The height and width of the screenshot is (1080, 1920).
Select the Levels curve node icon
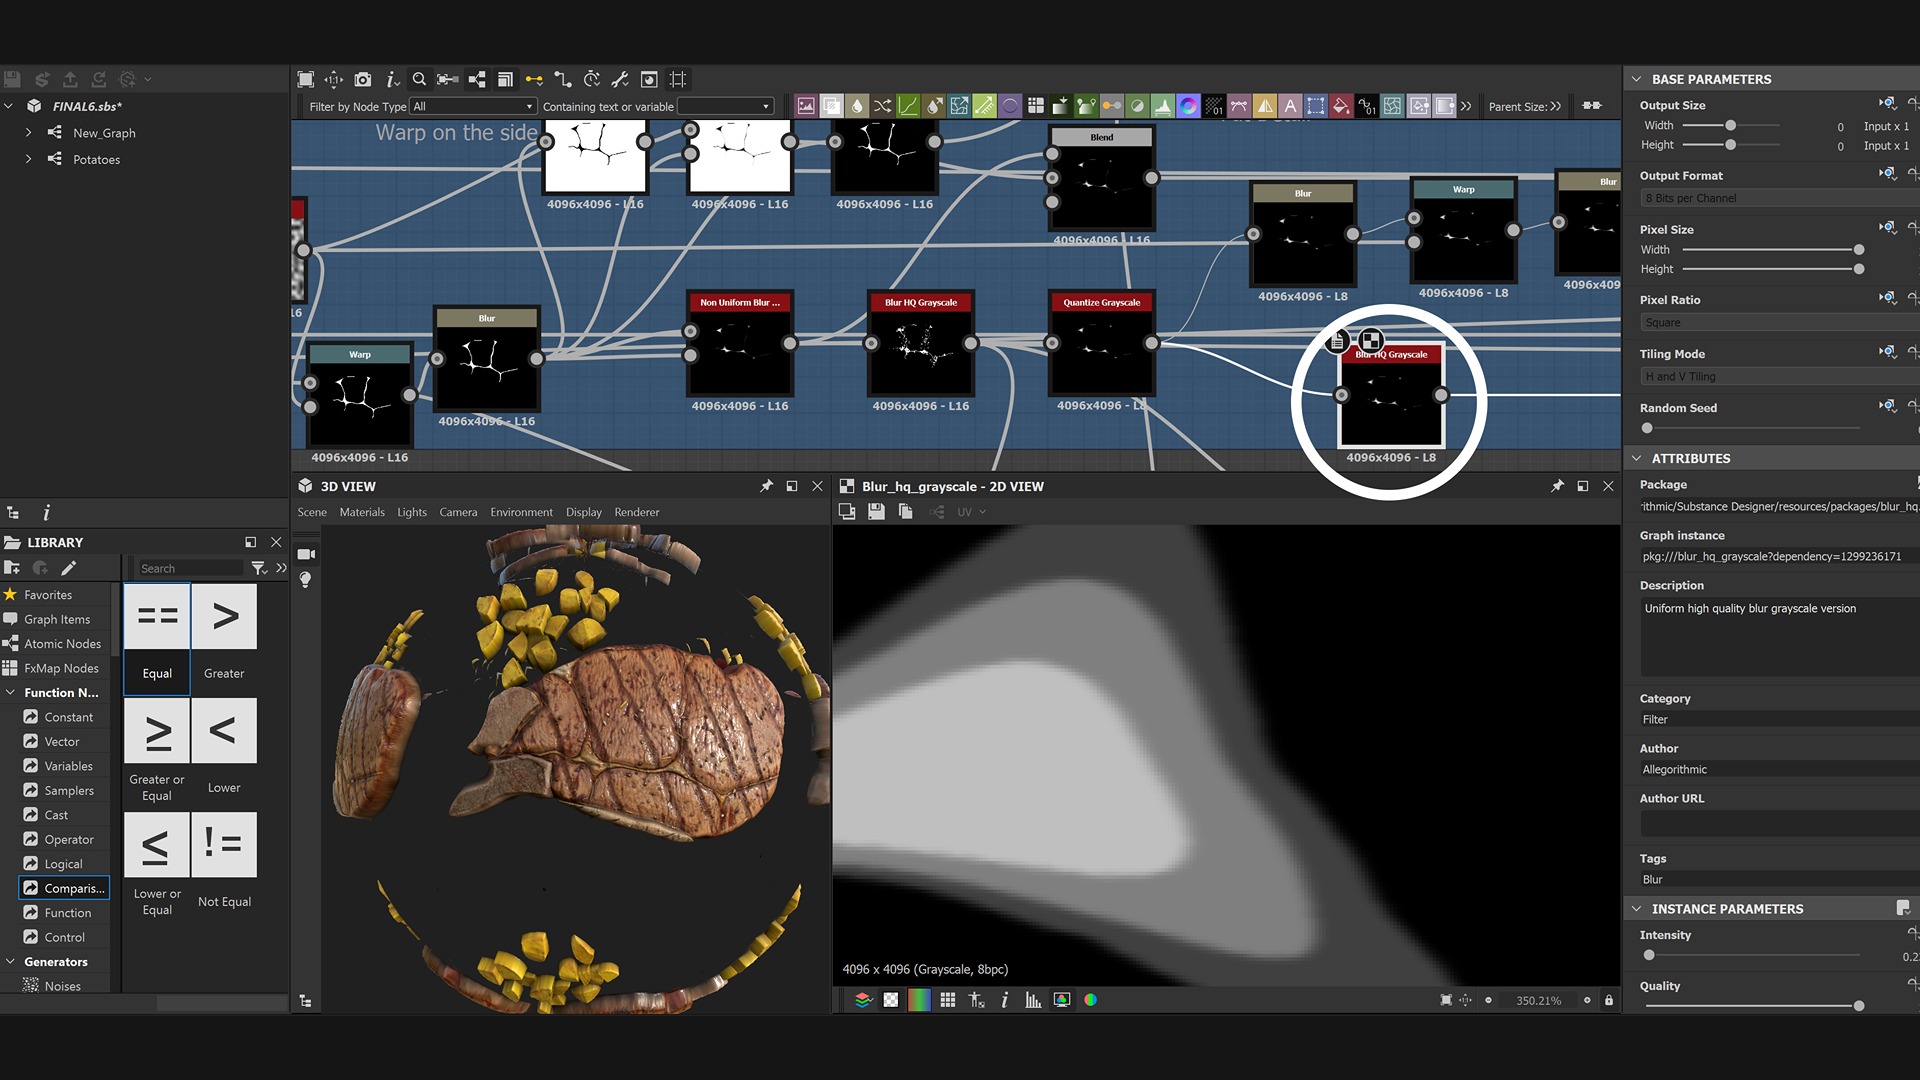tap(907, 105)
